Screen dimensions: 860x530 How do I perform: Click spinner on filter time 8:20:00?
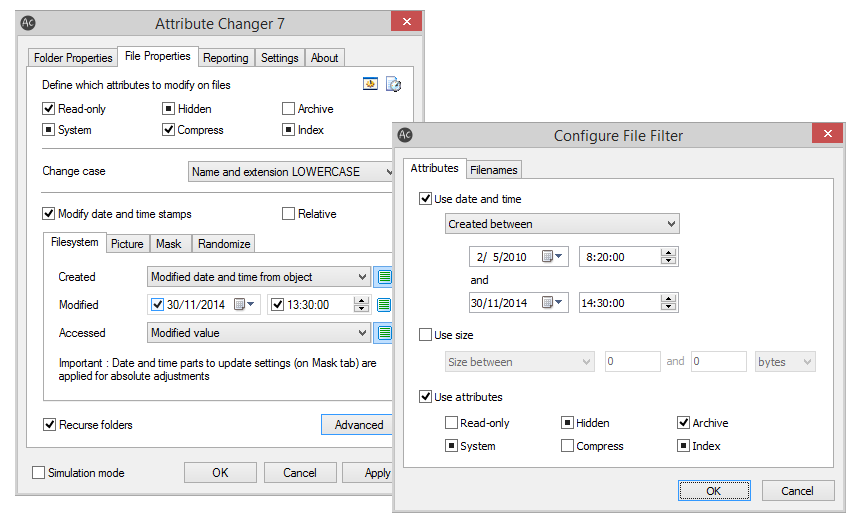(x=667, y=257)
